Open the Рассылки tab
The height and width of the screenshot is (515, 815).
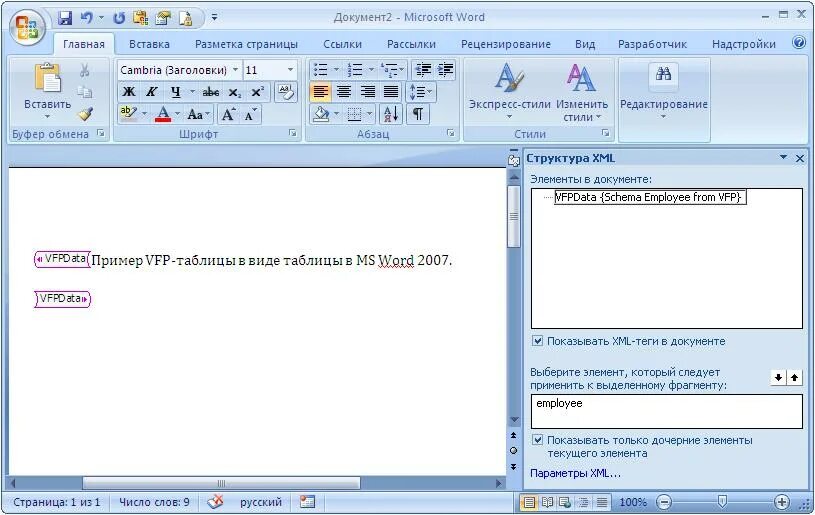[411, 44]
